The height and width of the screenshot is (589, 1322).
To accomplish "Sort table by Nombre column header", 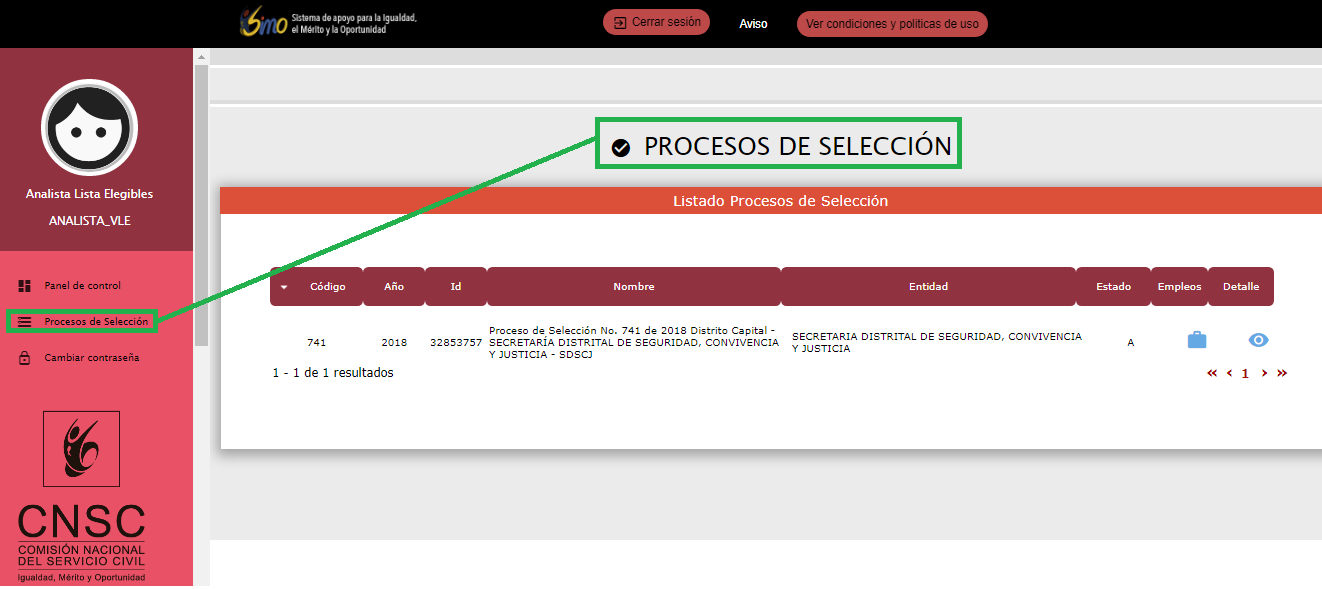I will pos(633,287).
